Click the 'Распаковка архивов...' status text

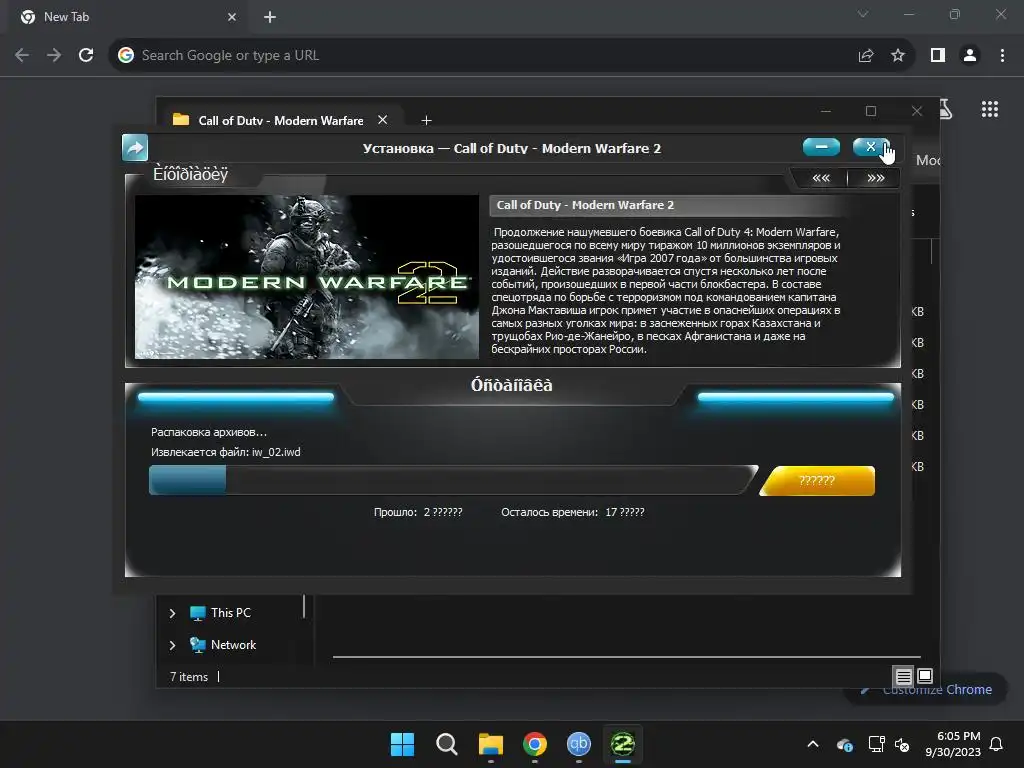[x=209, y=432]
